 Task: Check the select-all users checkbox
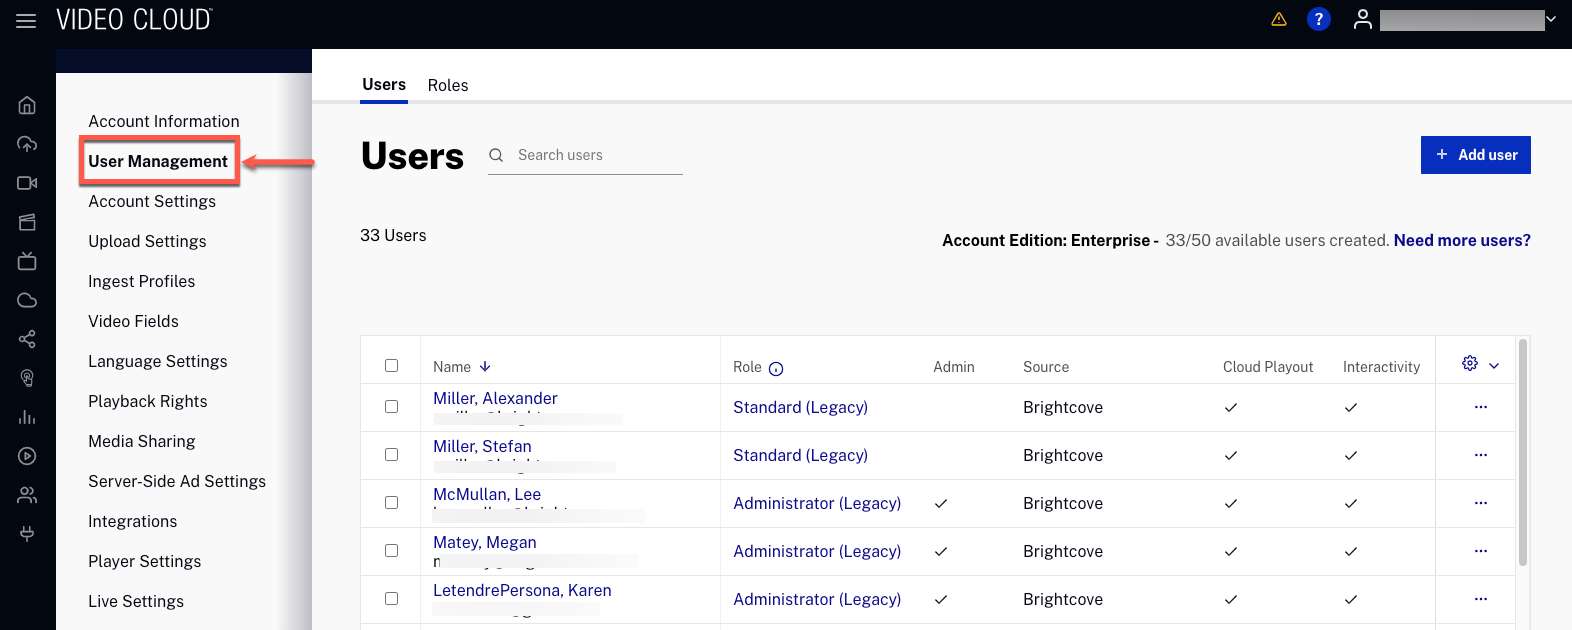(391, 366)
